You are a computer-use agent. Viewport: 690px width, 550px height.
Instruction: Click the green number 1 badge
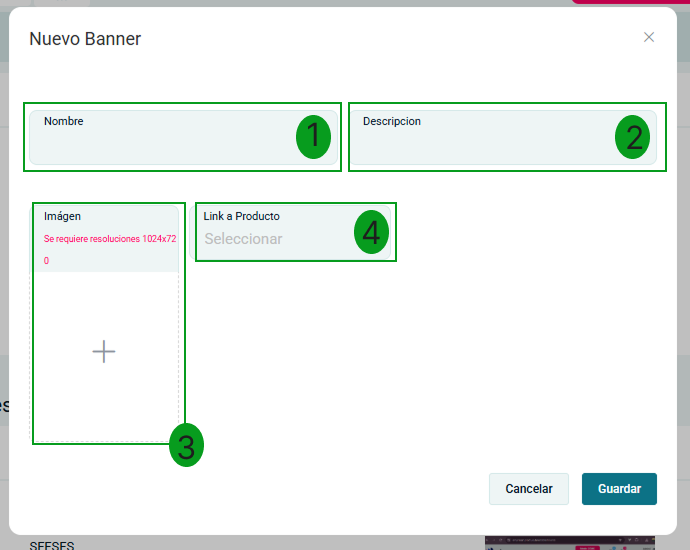[313, 137]
